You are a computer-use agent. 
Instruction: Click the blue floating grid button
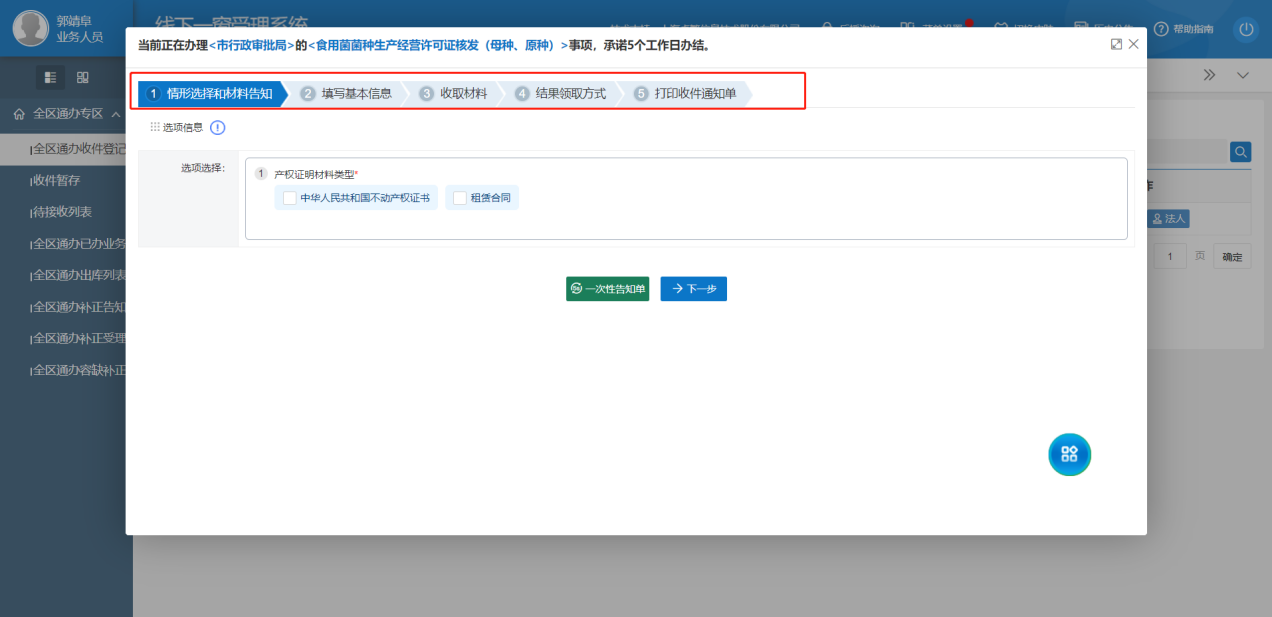1069,454
